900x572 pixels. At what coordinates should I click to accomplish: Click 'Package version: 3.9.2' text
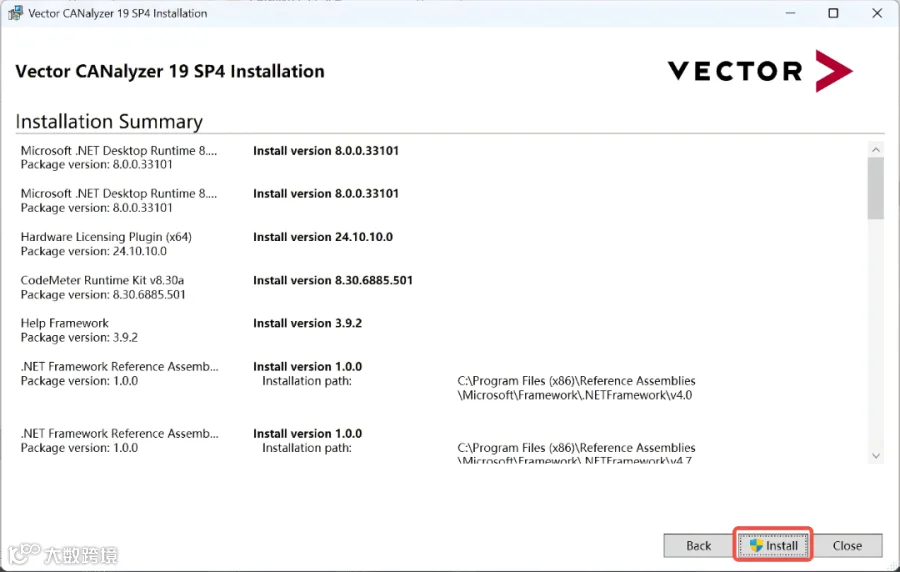click(x=79, y=338)
